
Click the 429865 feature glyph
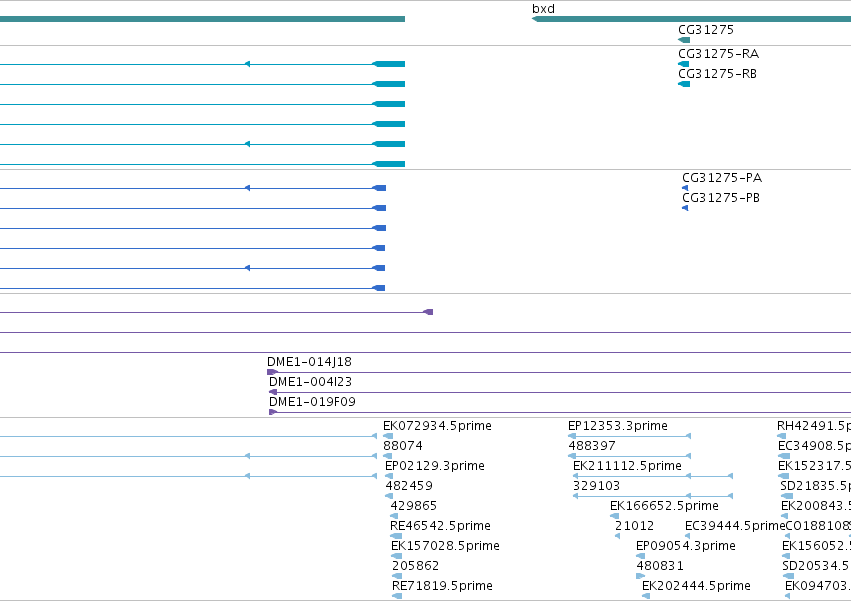coord(394,516)
